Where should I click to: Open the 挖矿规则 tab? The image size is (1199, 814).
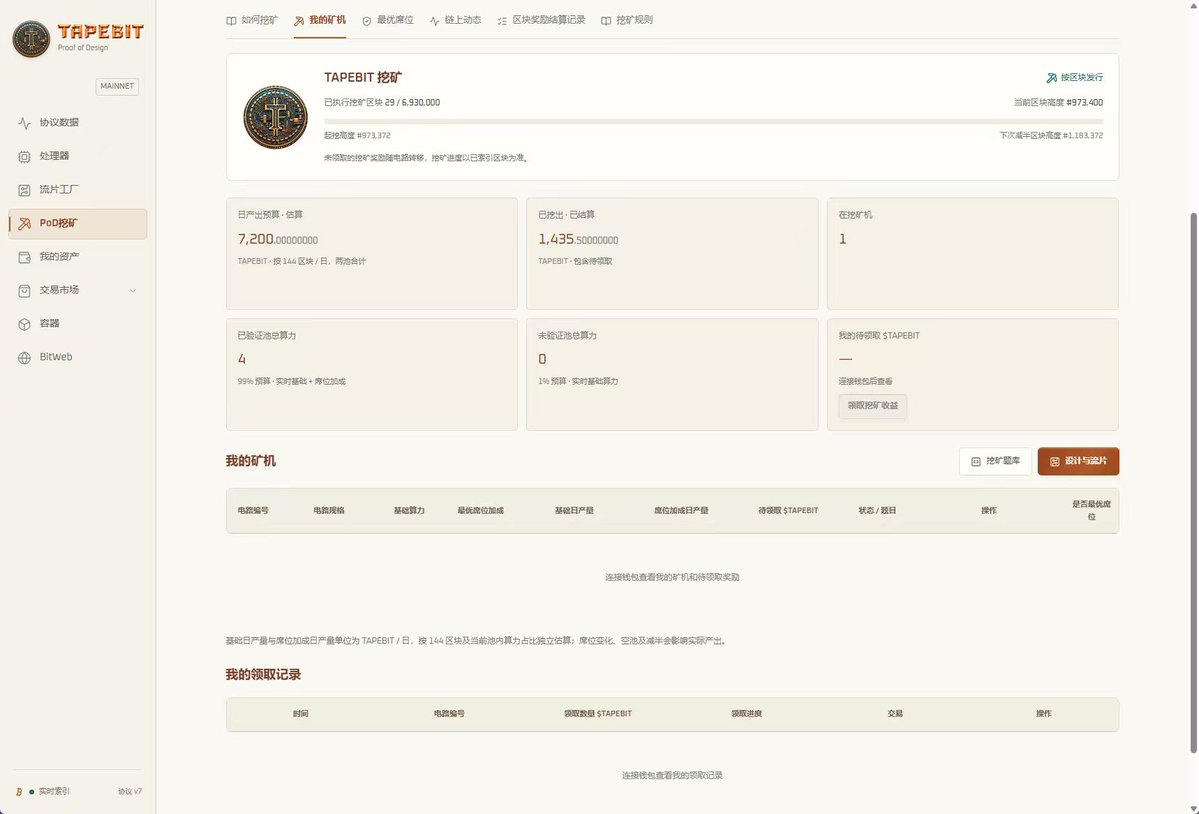(x=627, y=21)
